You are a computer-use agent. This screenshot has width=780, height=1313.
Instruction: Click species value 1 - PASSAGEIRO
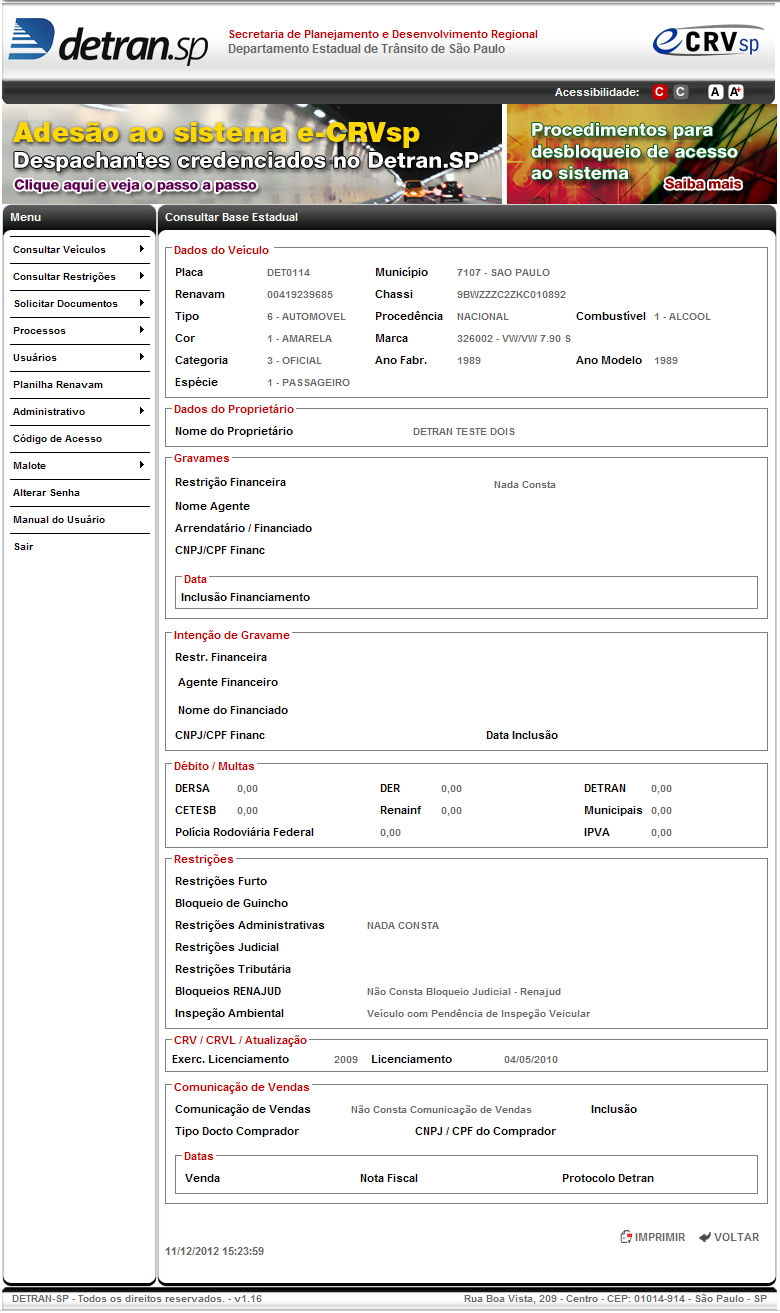308,383
